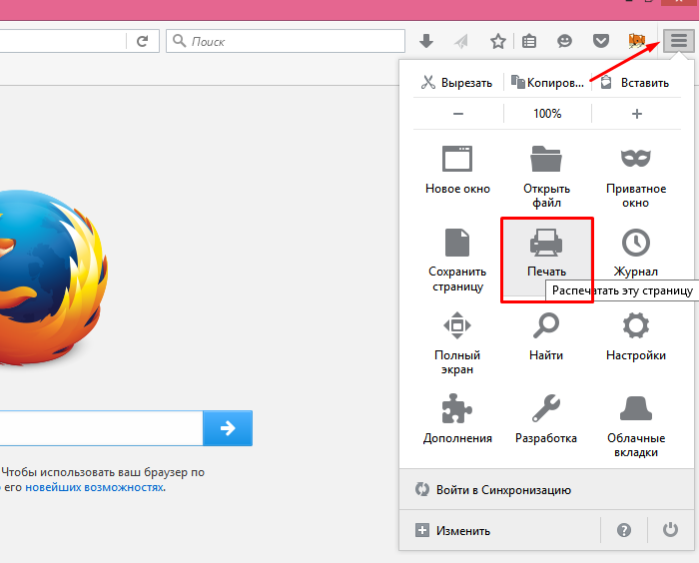
Task: Enter Full screen (Полный экран)
Action: pyautogui.click(x=457, y=344)
